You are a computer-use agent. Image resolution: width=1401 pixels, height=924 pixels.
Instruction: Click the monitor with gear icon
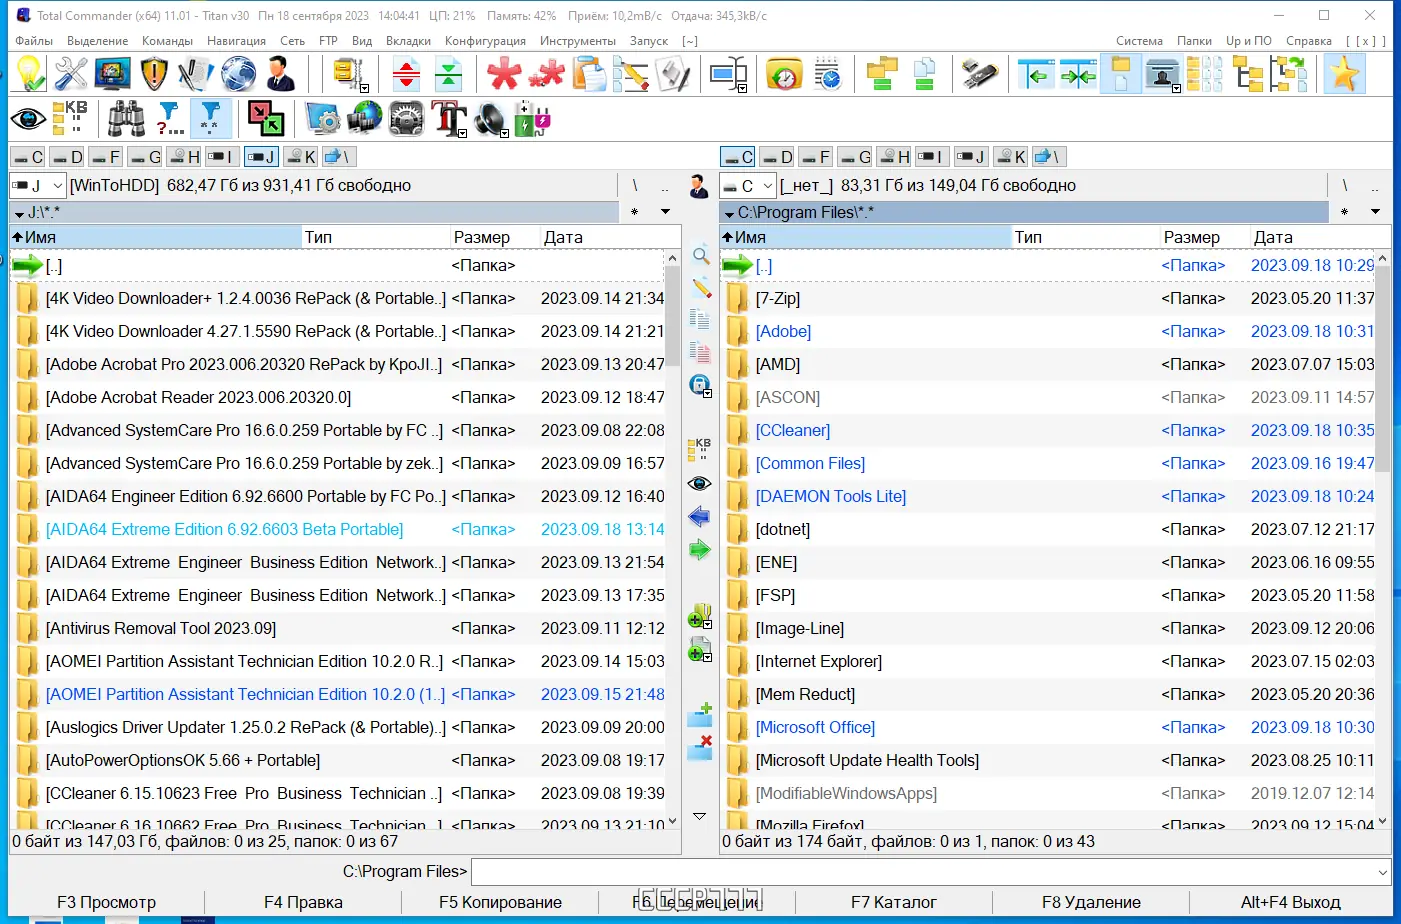322,119
